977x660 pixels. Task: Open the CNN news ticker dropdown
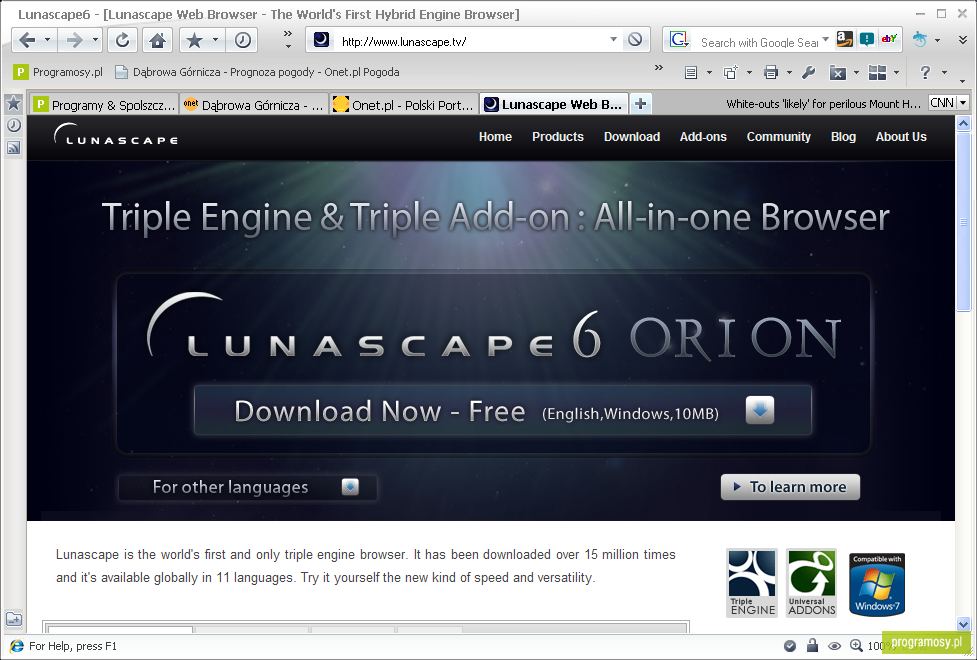point(963,102)
